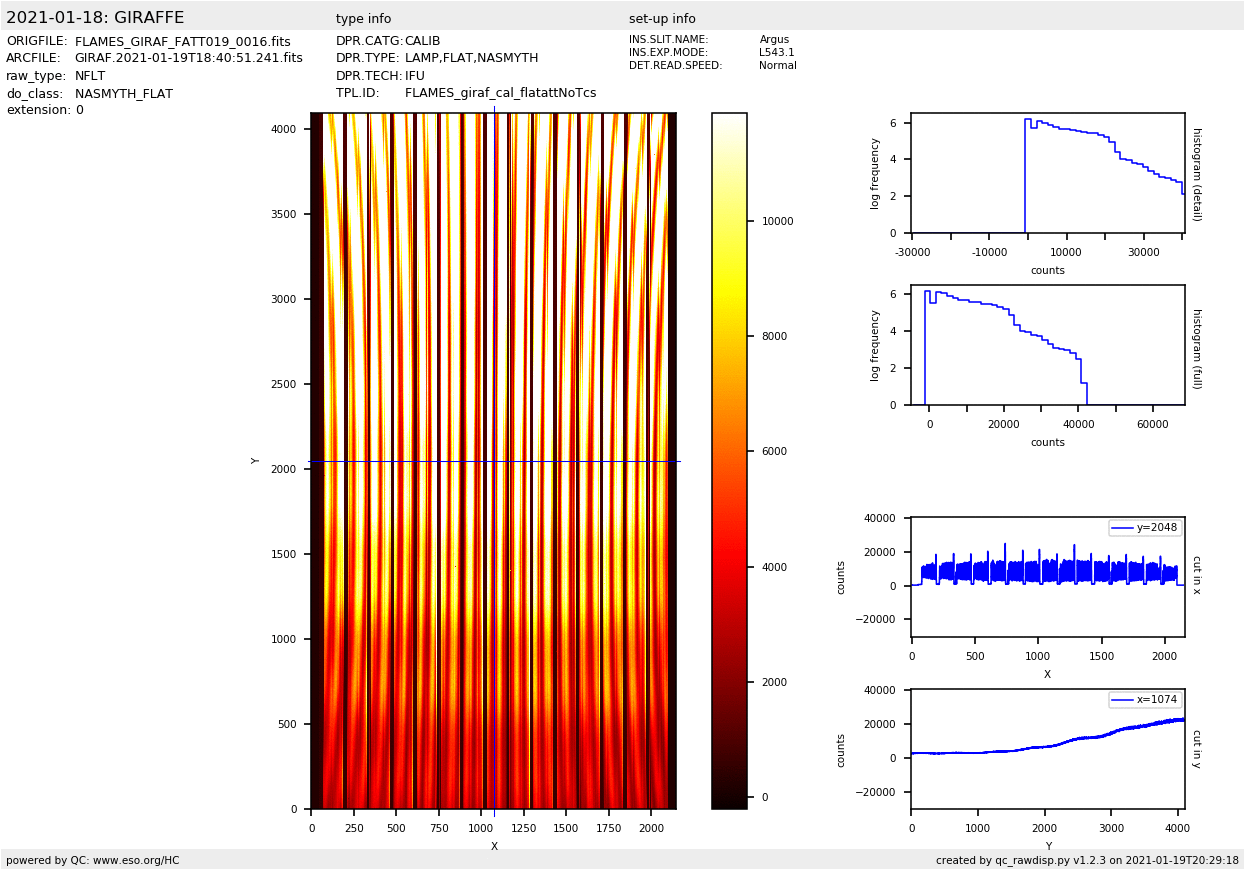
Task: Click the TPL.ID value FLAMES_giraf_cal_flatattNoTcs
Action: (x=500, y=93)
